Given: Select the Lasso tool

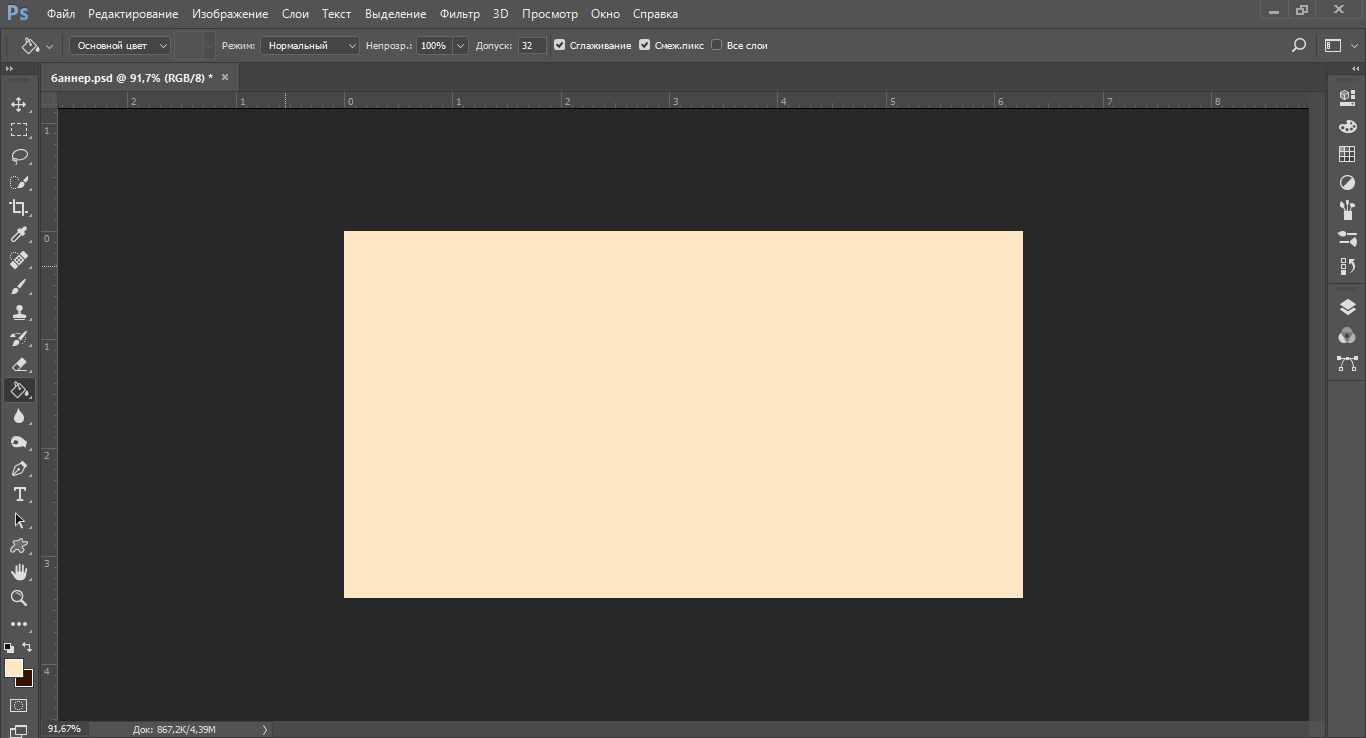Looking at the screenshot, I should pos(19,156).
